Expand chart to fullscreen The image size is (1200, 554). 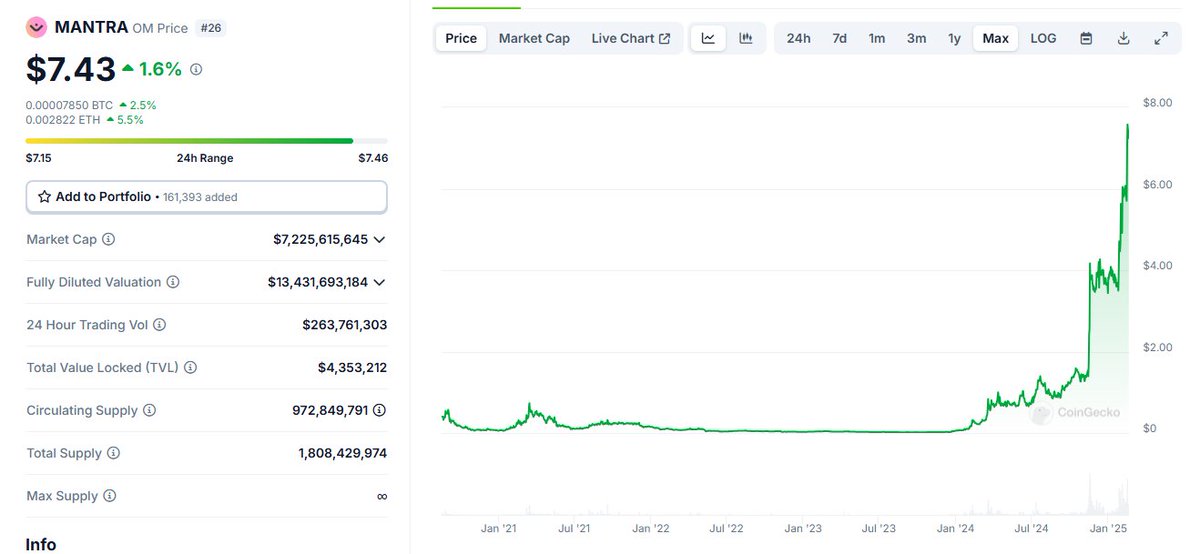(1161, 38)
